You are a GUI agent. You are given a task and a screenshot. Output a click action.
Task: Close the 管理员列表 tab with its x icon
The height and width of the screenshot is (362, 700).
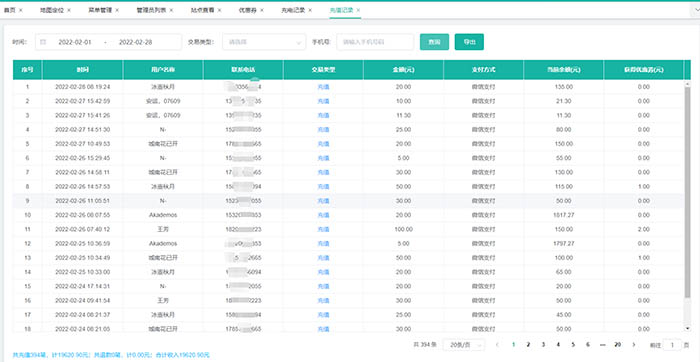tap(171, 10)
